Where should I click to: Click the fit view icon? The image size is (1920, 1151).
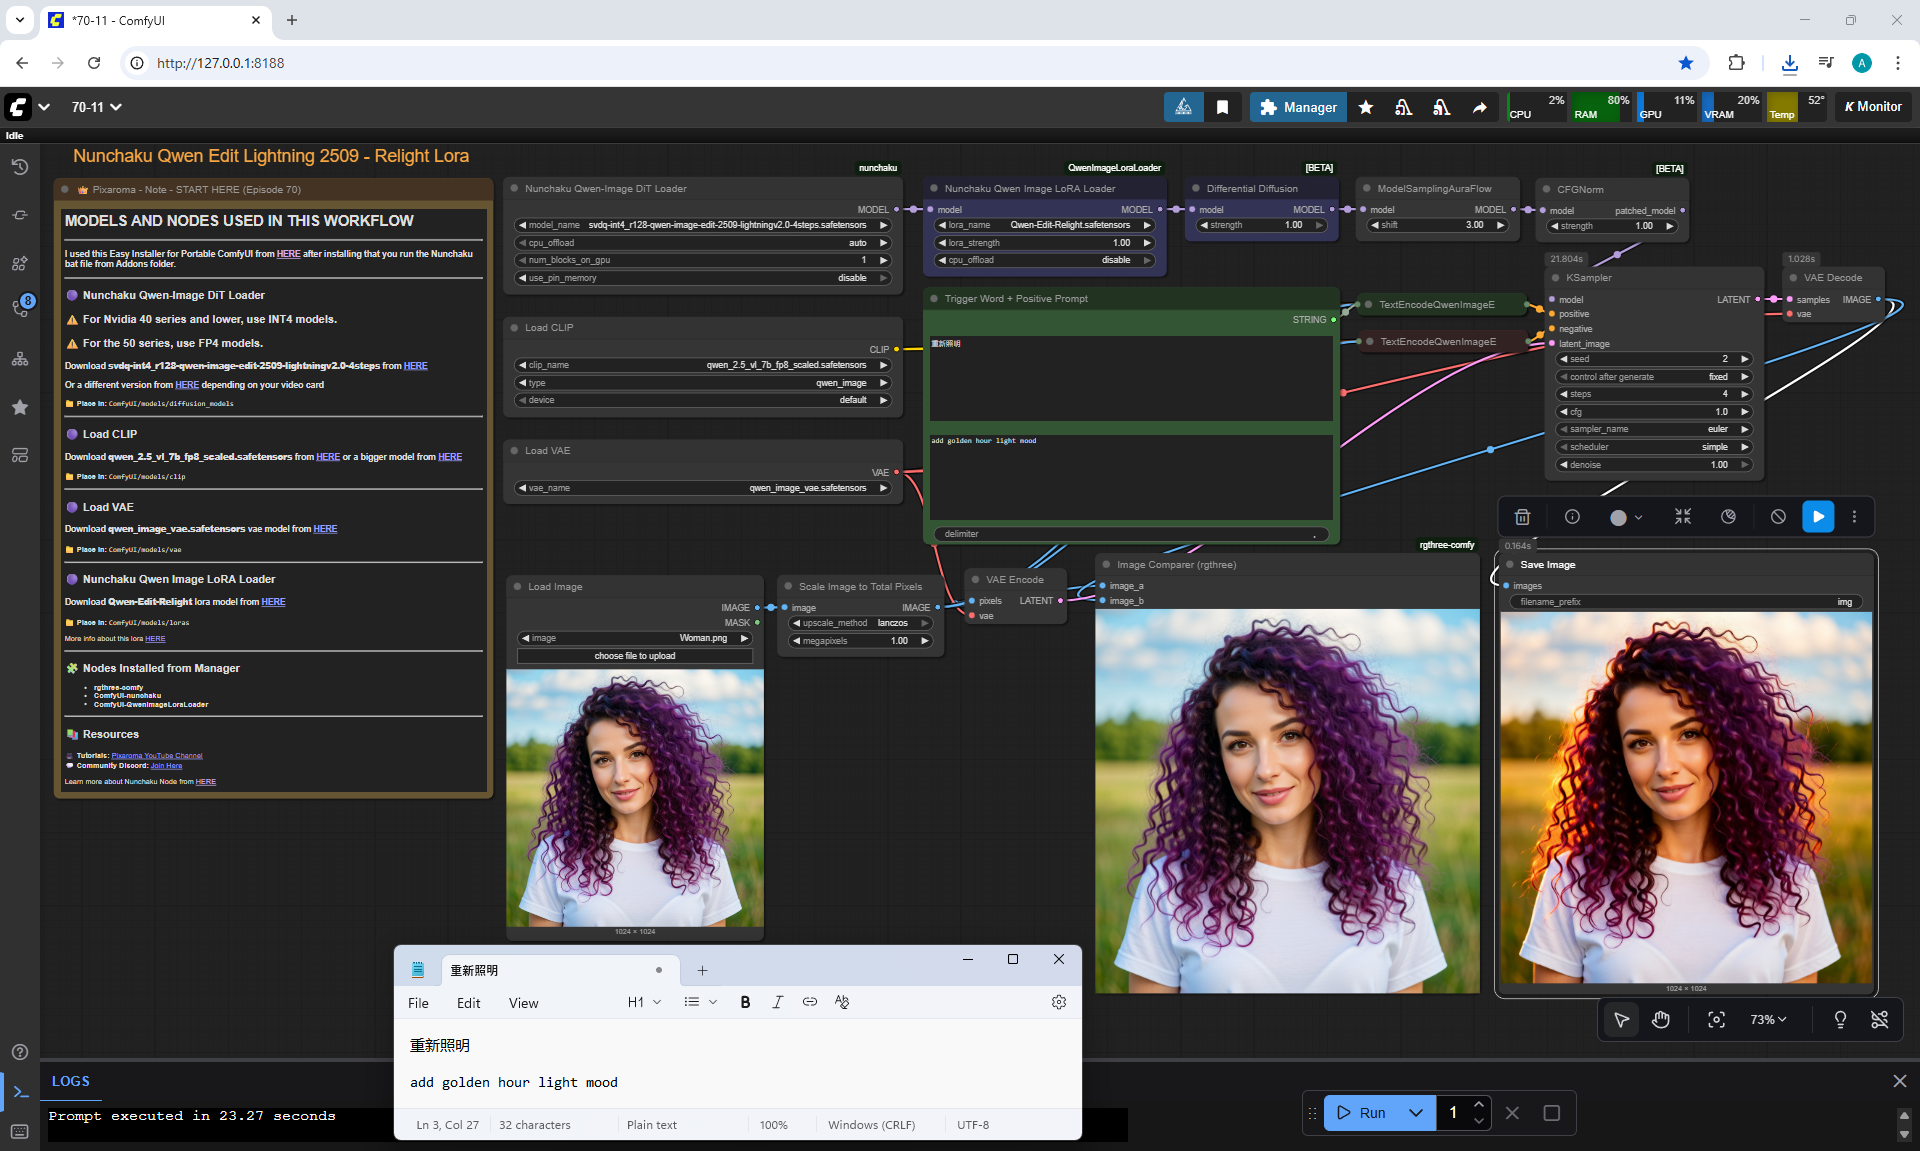(x=1716, y=1019)
